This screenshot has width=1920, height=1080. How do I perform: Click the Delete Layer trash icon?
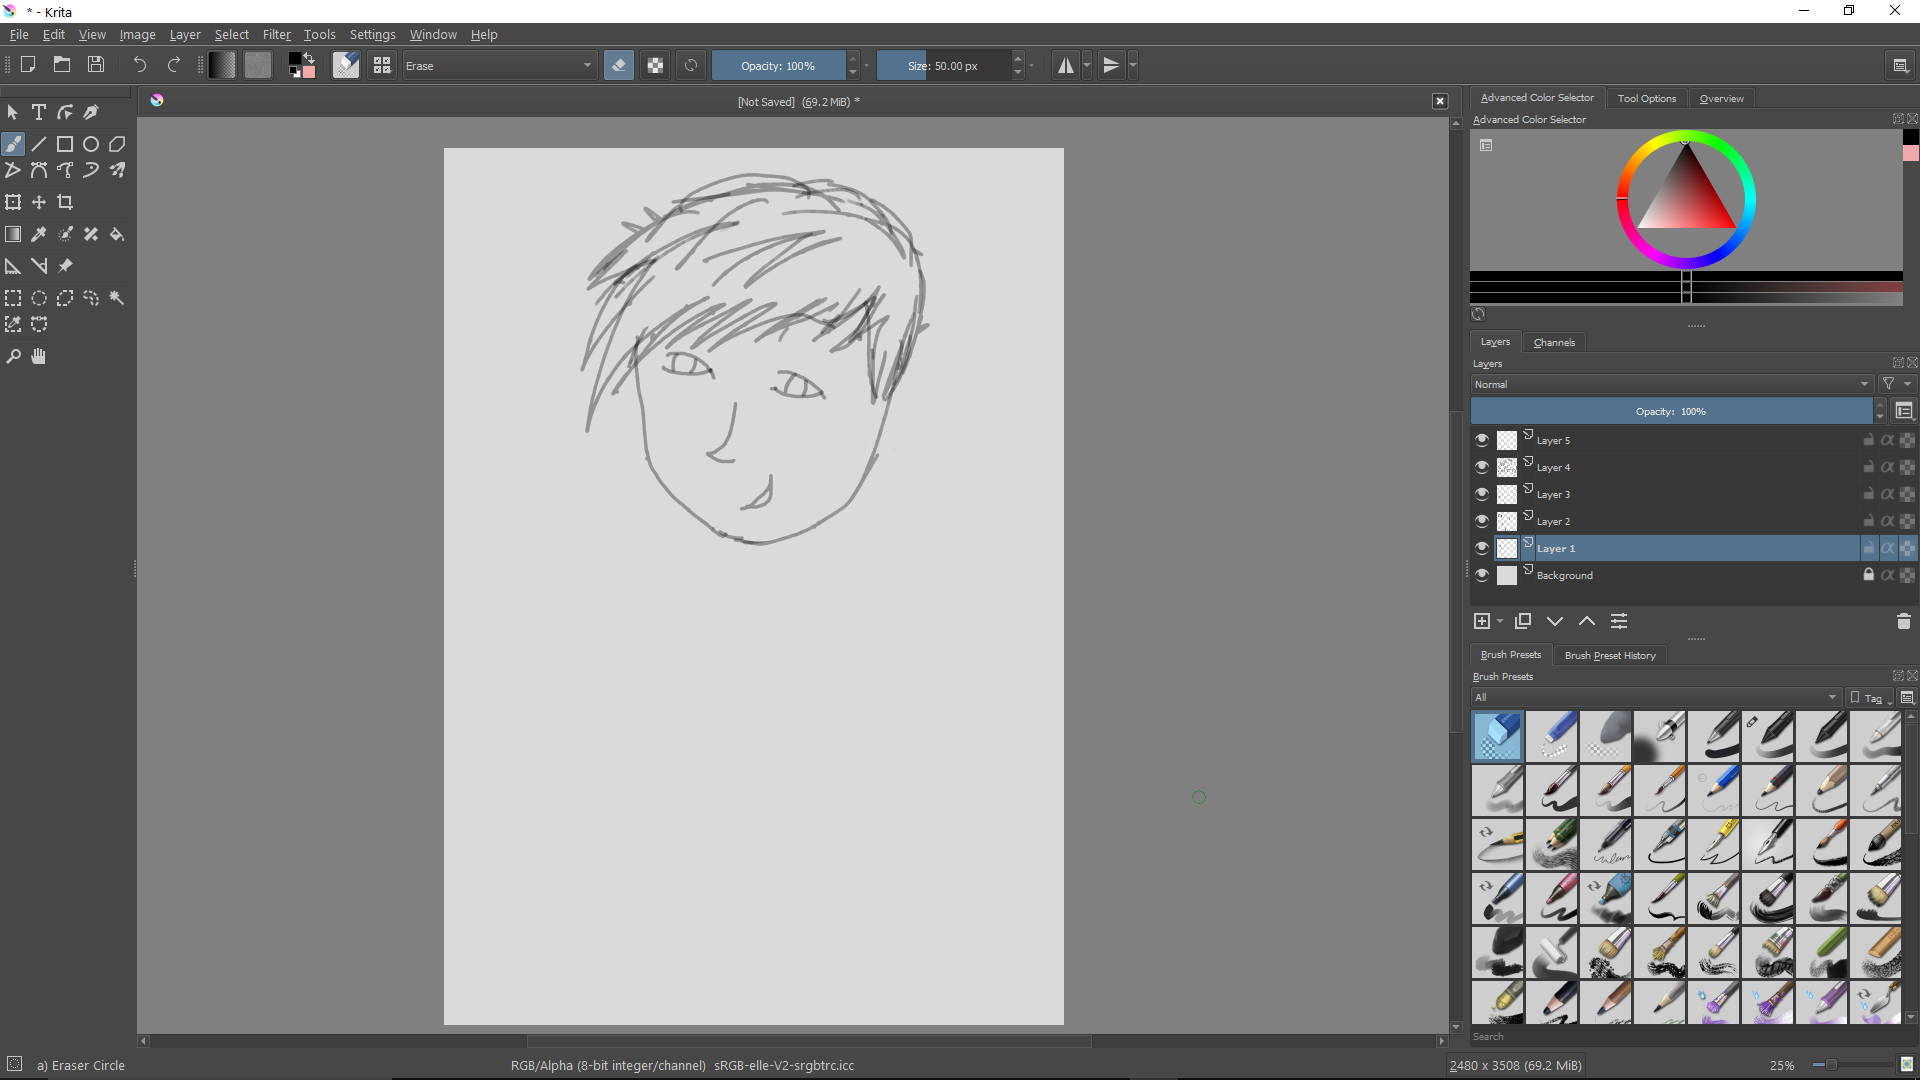tap(1903, 621)
